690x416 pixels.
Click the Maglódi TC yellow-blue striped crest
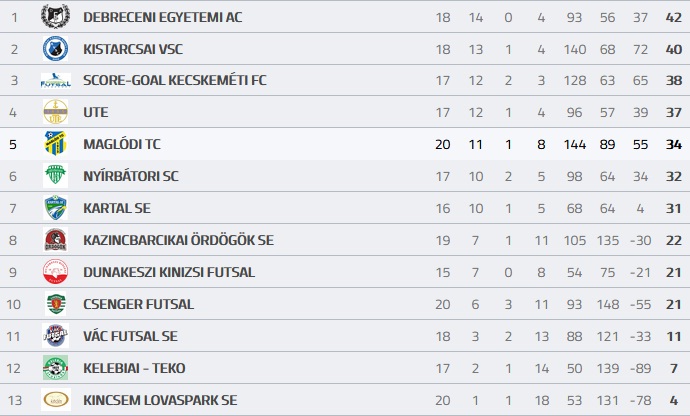[x=55, y=144]
